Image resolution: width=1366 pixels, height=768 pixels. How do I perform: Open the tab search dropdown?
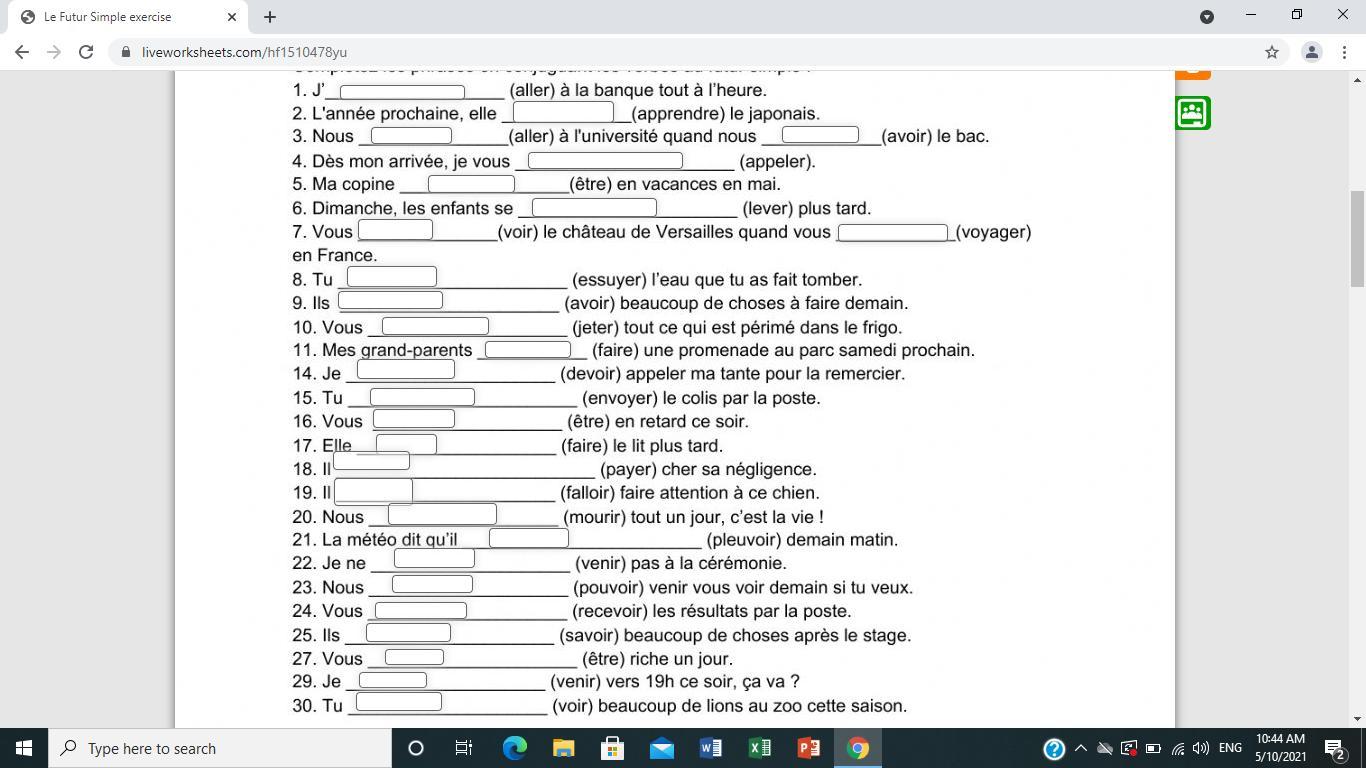pyautogui.click(x=1207, y=16)
